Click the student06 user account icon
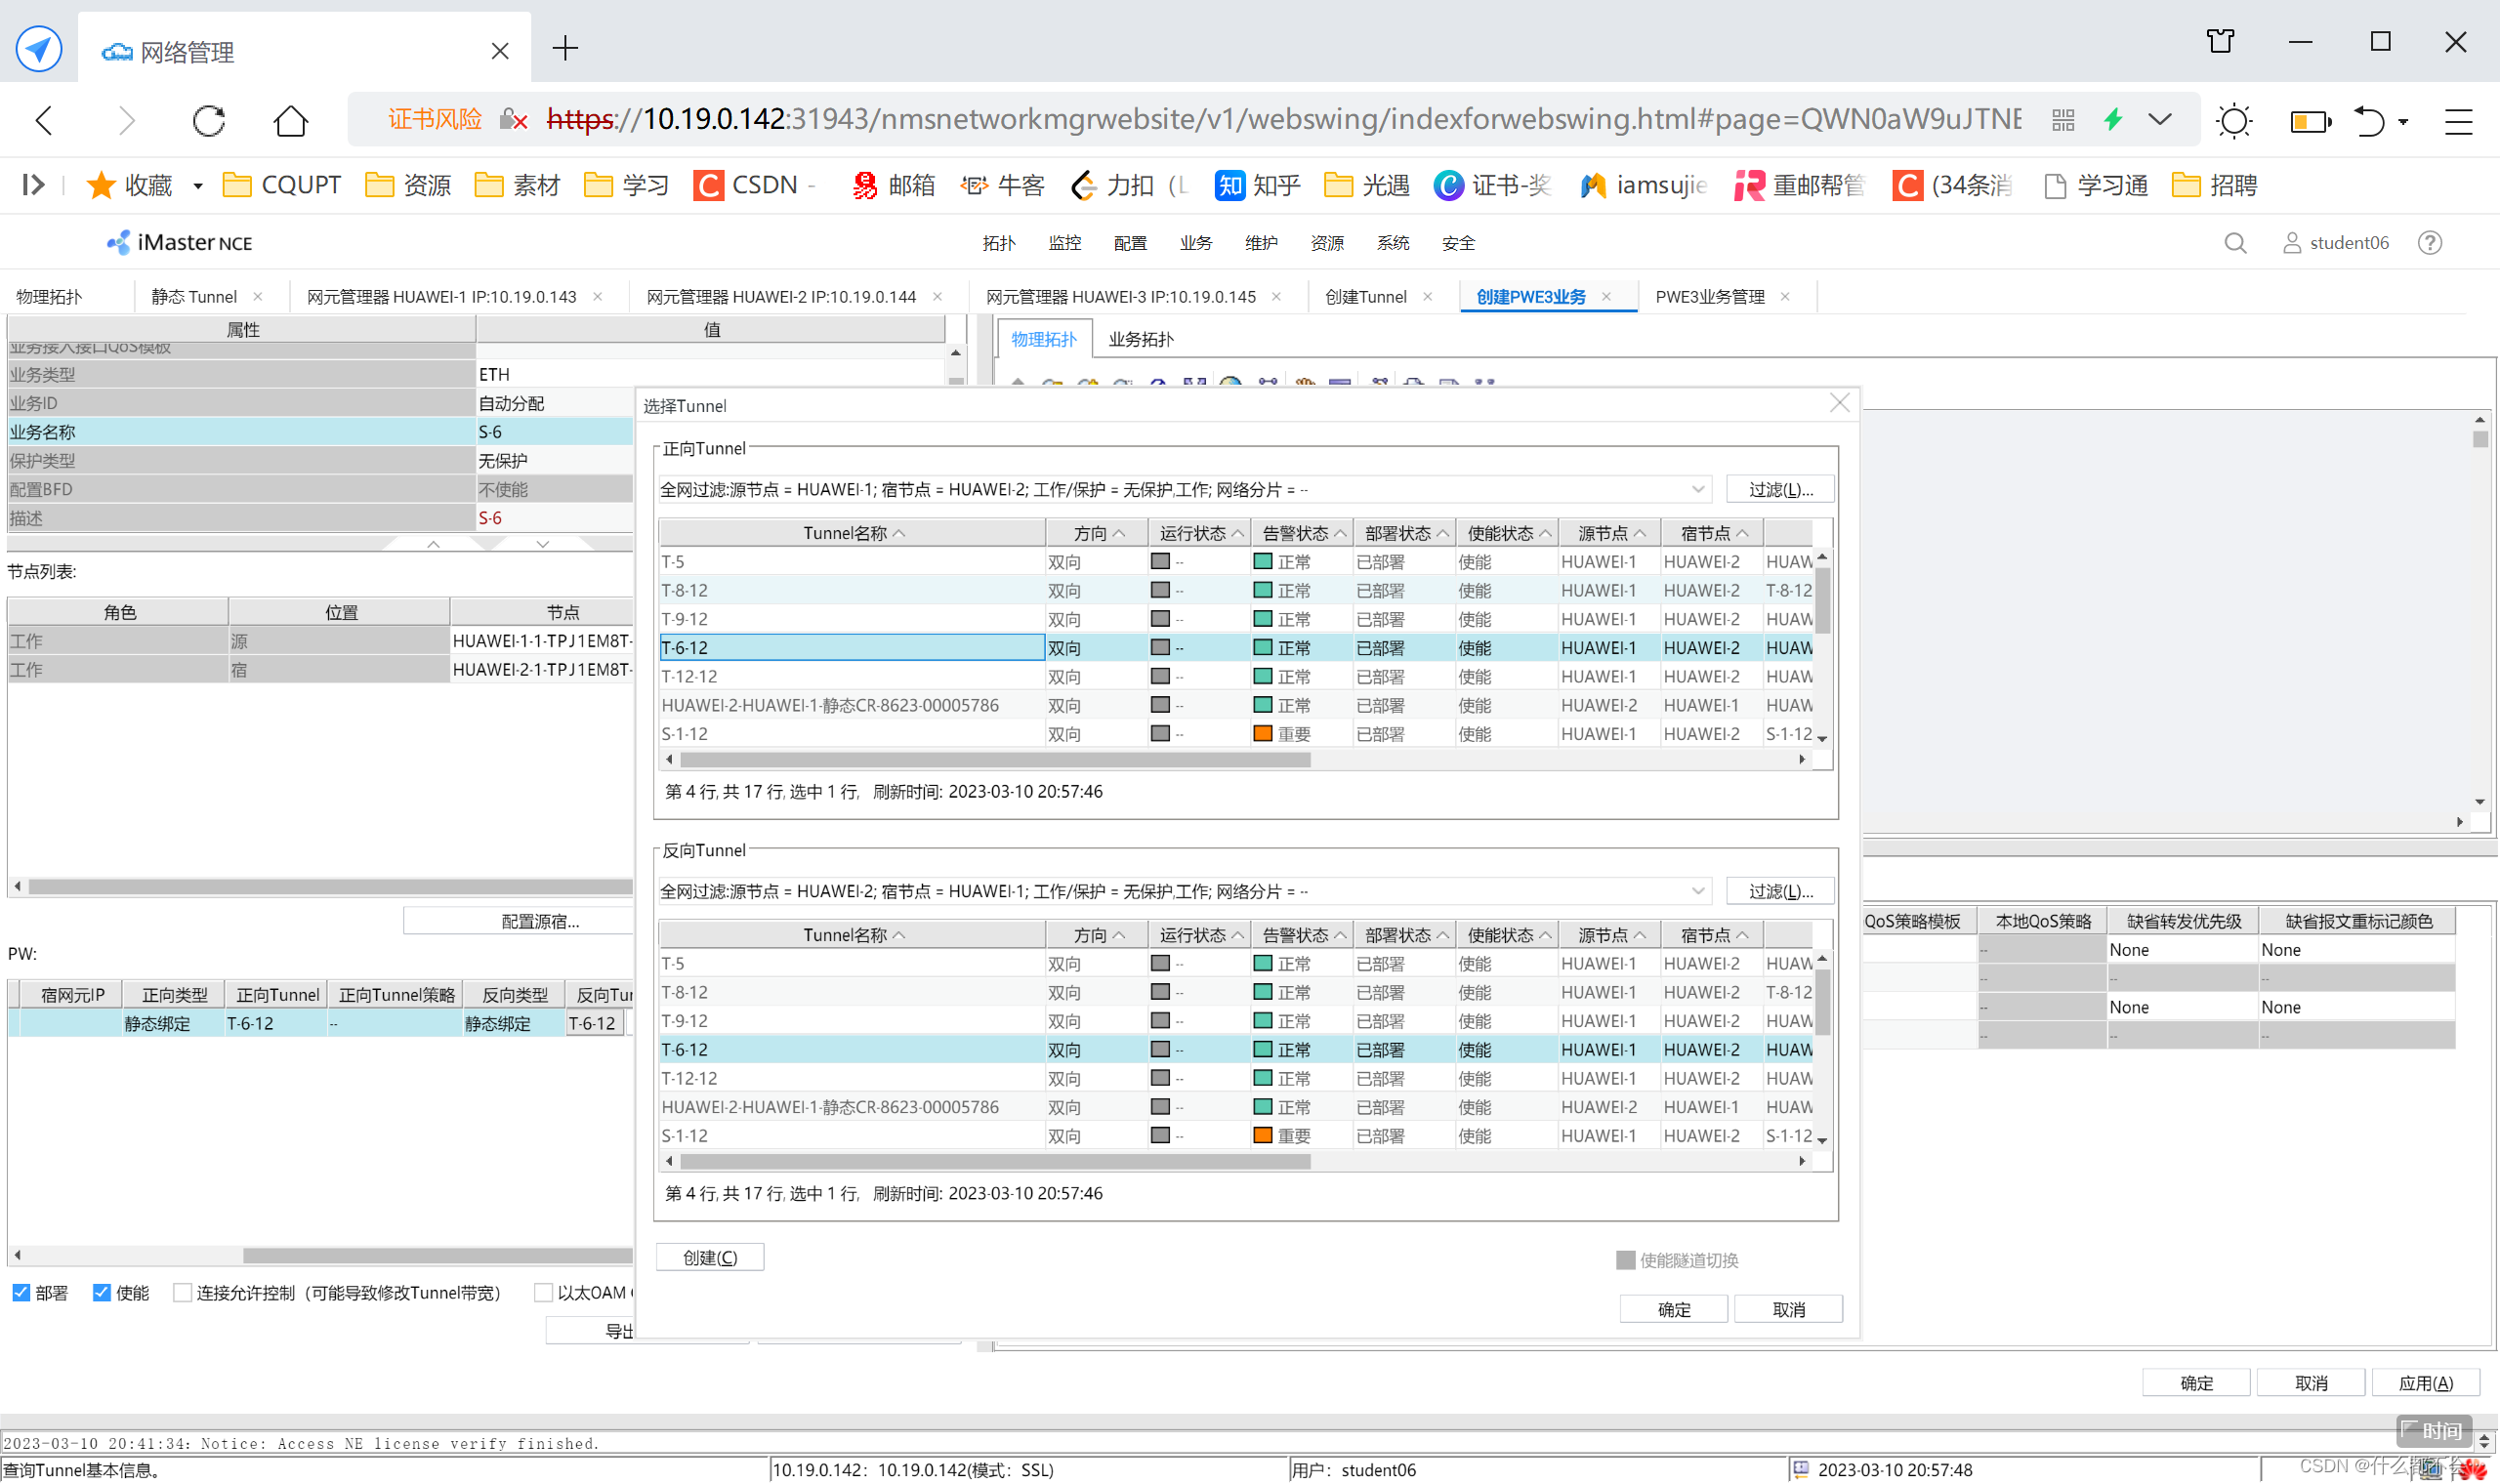This screenshot has height=1484, width=2500. pyautogui.click(x=2291, y=243)
